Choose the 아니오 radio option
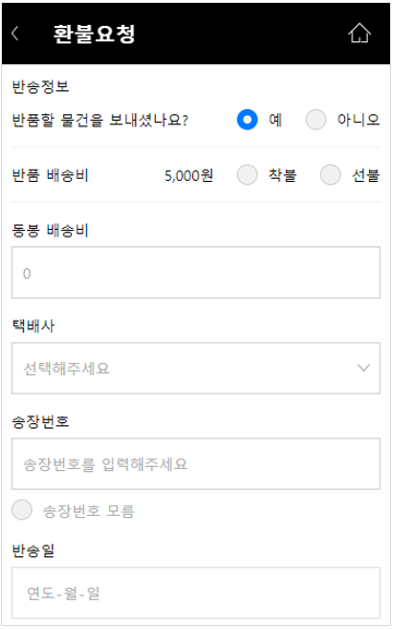 (316, 120)
